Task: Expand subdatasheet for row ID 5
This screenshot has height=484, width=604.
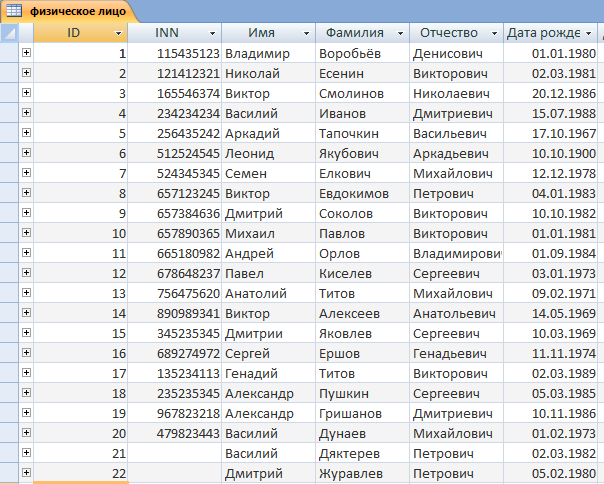Action: [26, 133]
